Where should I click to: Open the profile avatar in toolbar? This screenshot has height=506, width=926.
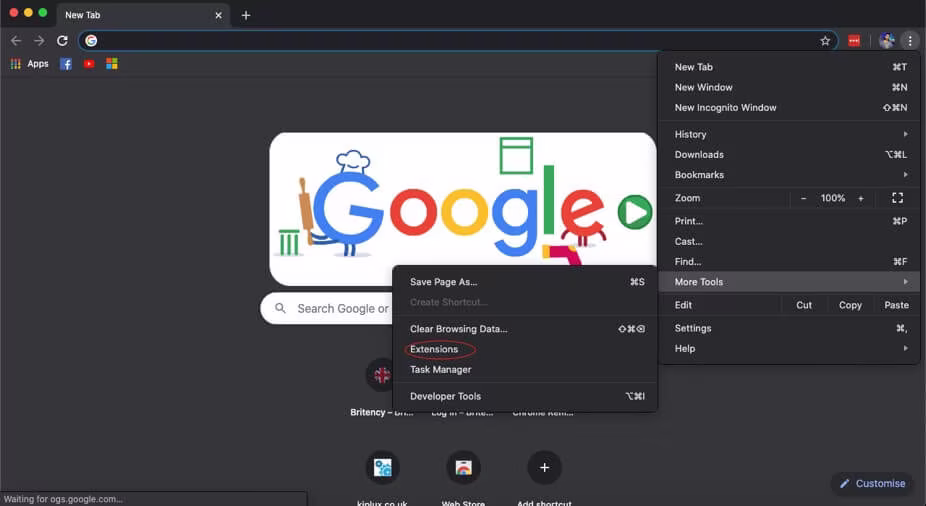click(886, 41)
